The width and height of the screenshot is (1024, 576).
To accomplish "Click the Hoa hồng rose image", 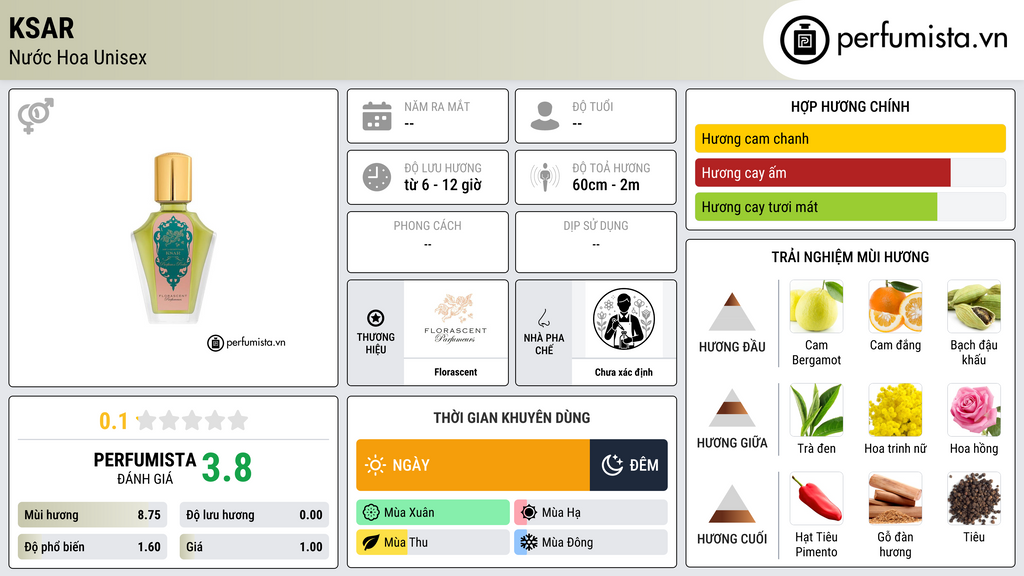I will [974, 410].
